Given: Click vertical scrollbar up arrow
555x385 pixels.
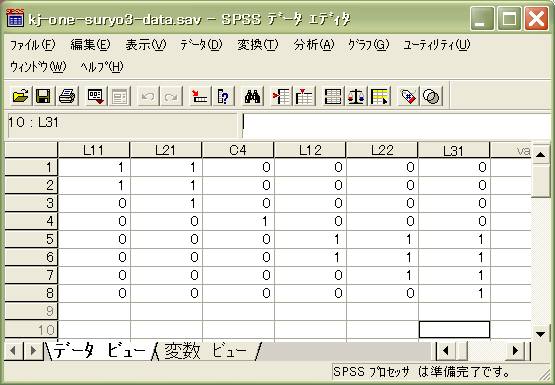Looking at the screenshot, I should (540, 154).
